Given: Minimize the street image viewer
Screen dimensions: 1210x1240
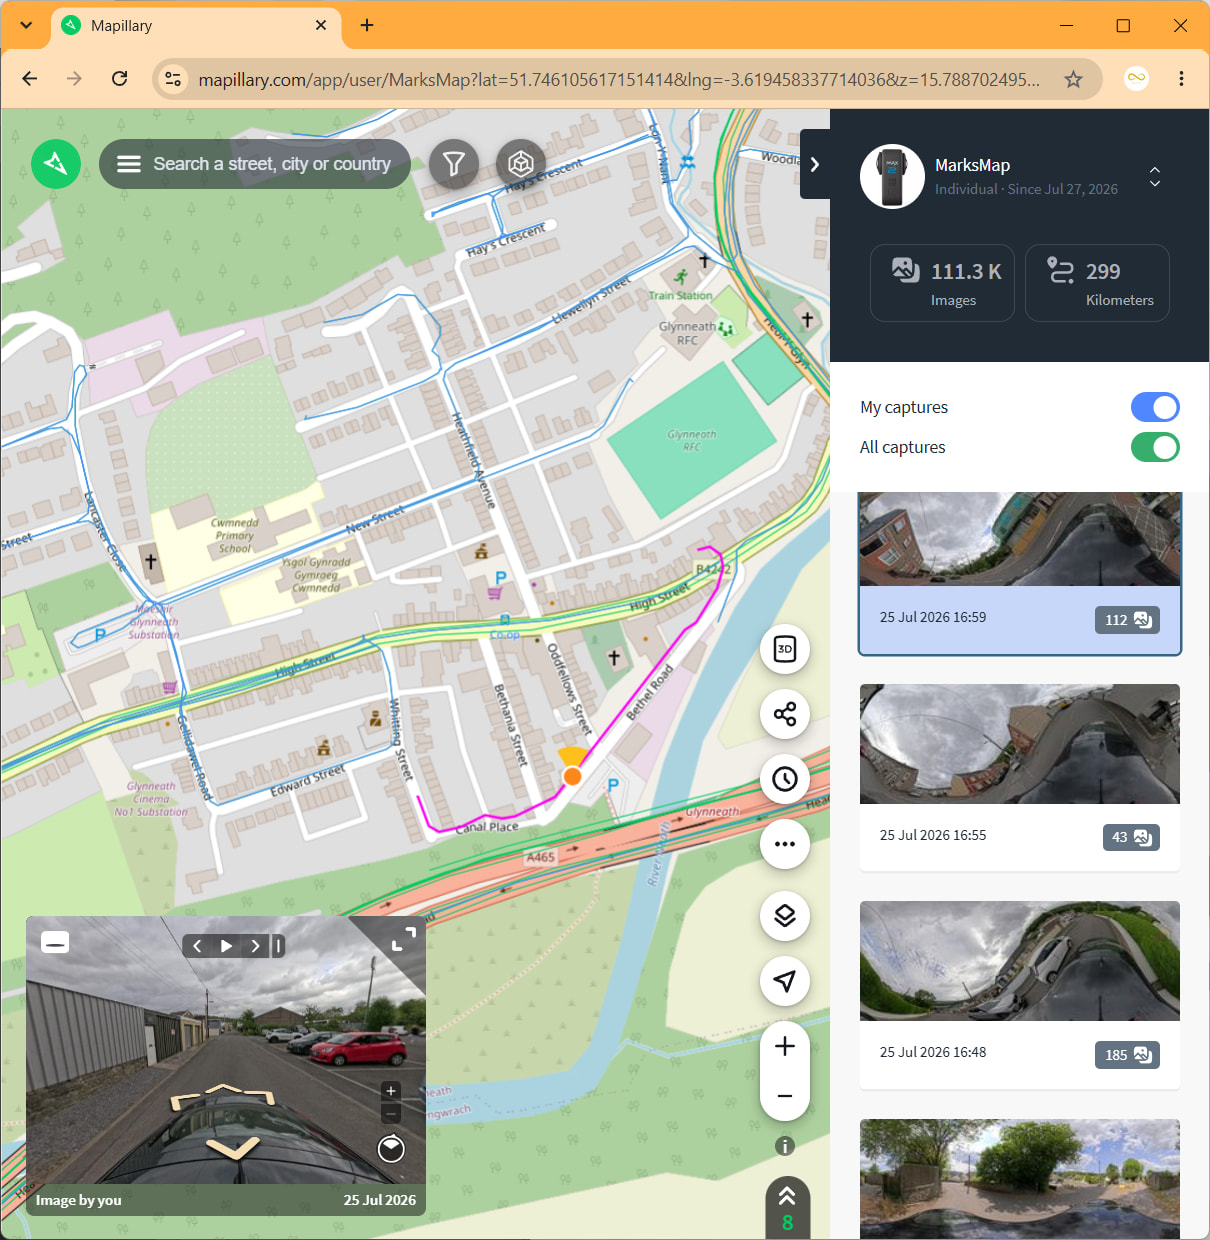Looking at the screenshot, I should pyautogui.click(x=55, y=942).
